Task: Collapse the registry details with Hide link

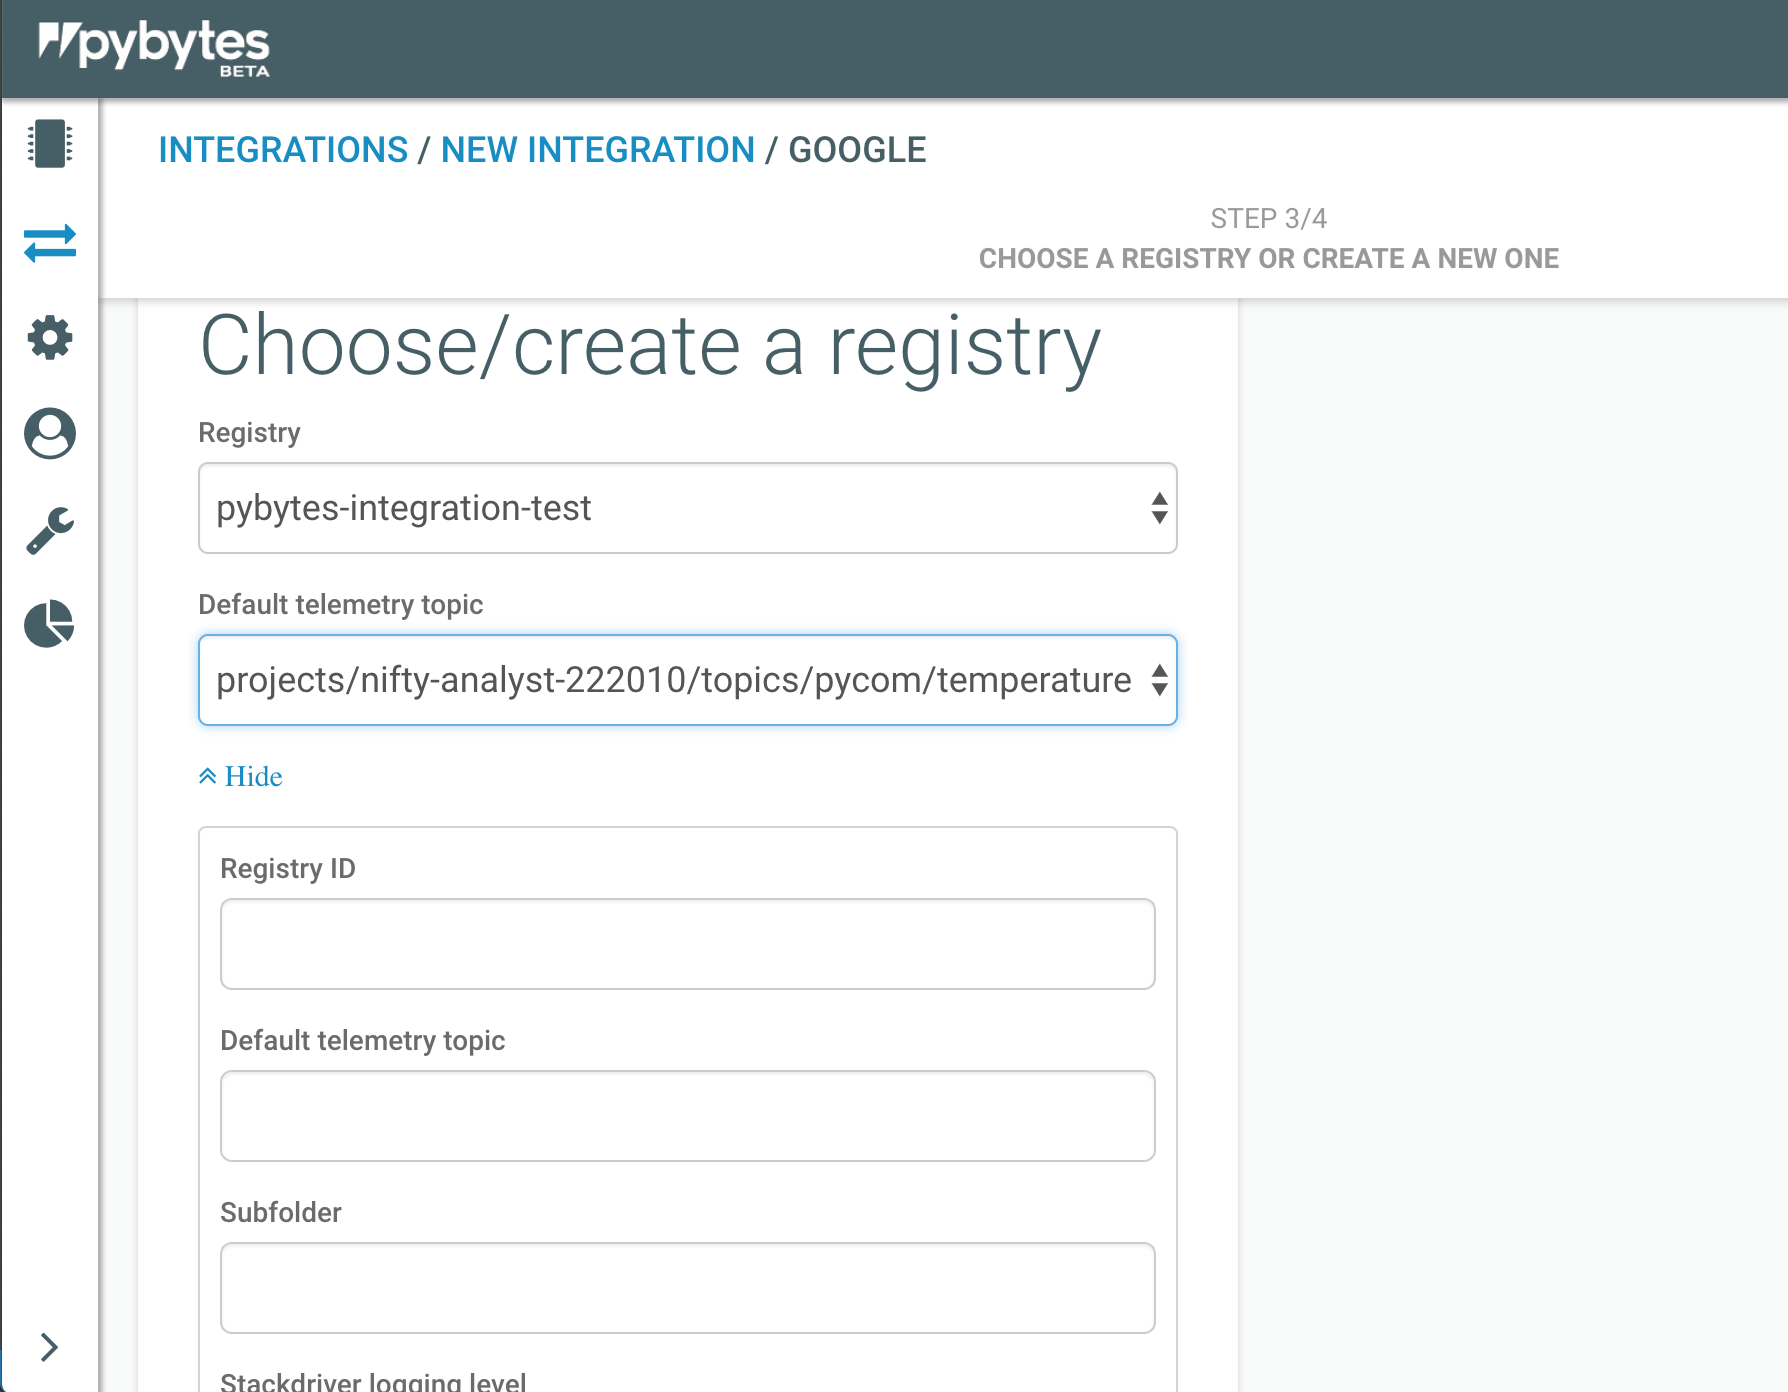Action: point(240,776)
